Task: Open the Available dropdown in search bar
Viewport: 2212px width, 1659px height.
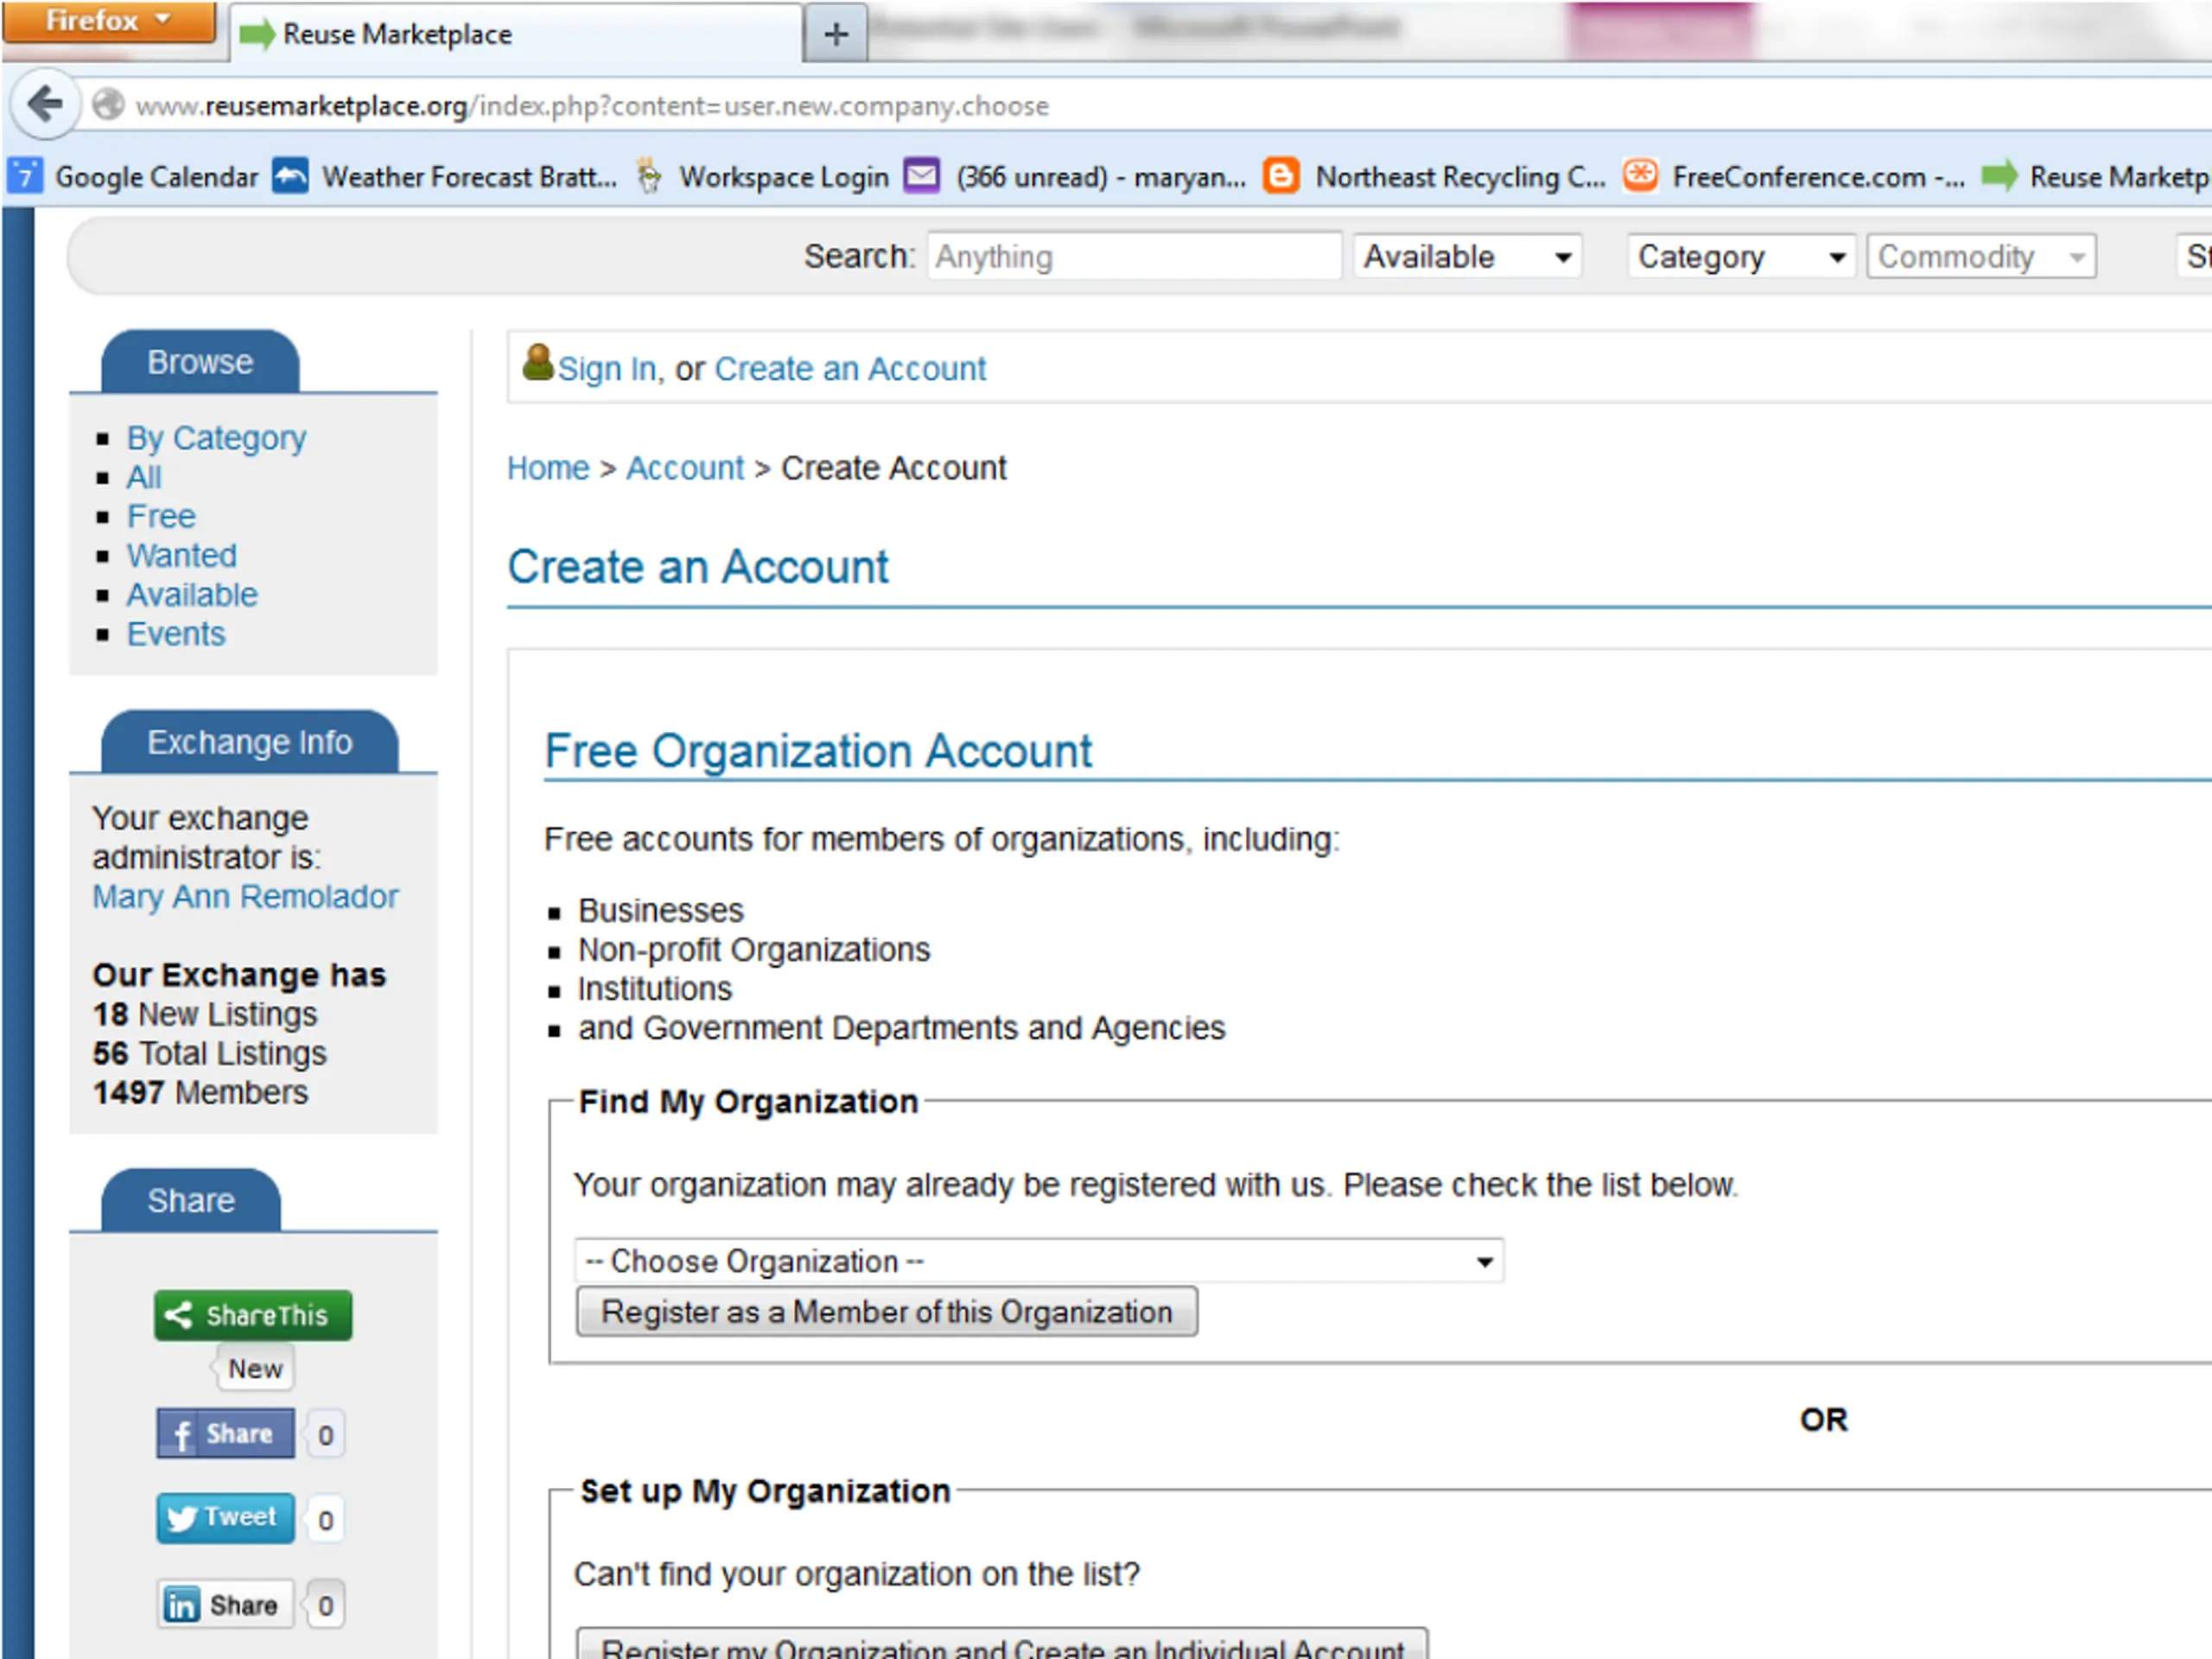Action: pyautogui.click(x=1468, y=257)
